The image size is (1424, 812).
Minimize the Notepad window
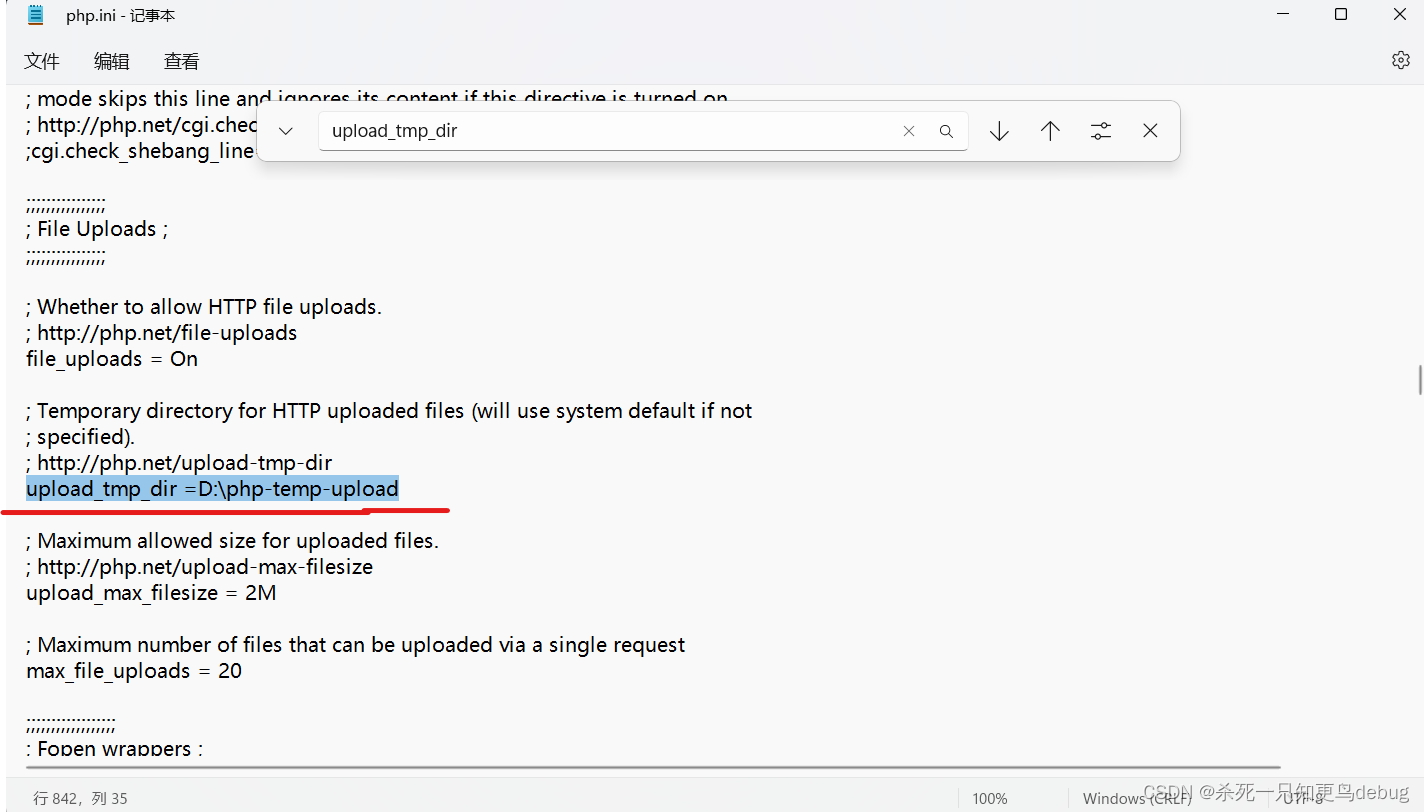pyautogui.click(x=1285, y=14)
